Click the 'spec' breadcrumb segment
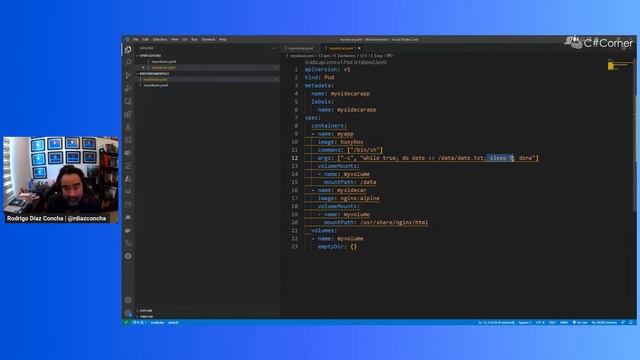 (x=325, y=56)
